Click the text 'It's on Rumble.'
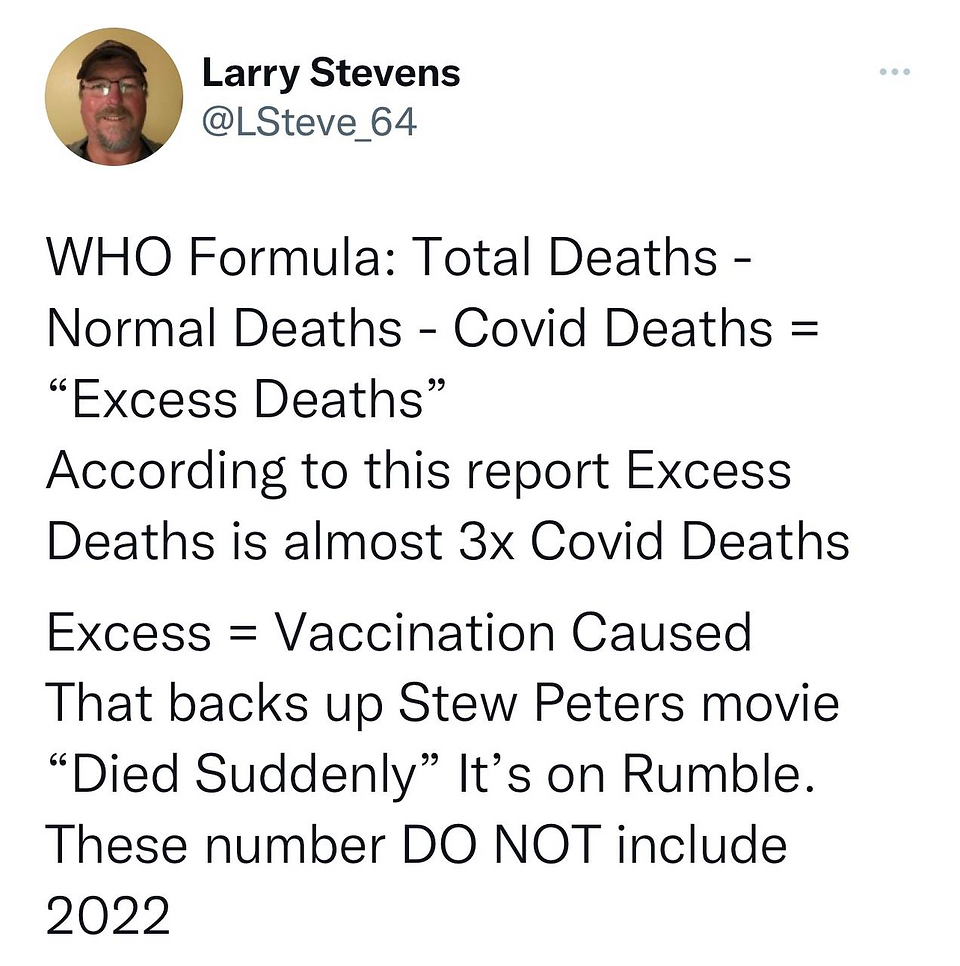 pyautogui.click(x=637, y=774)
